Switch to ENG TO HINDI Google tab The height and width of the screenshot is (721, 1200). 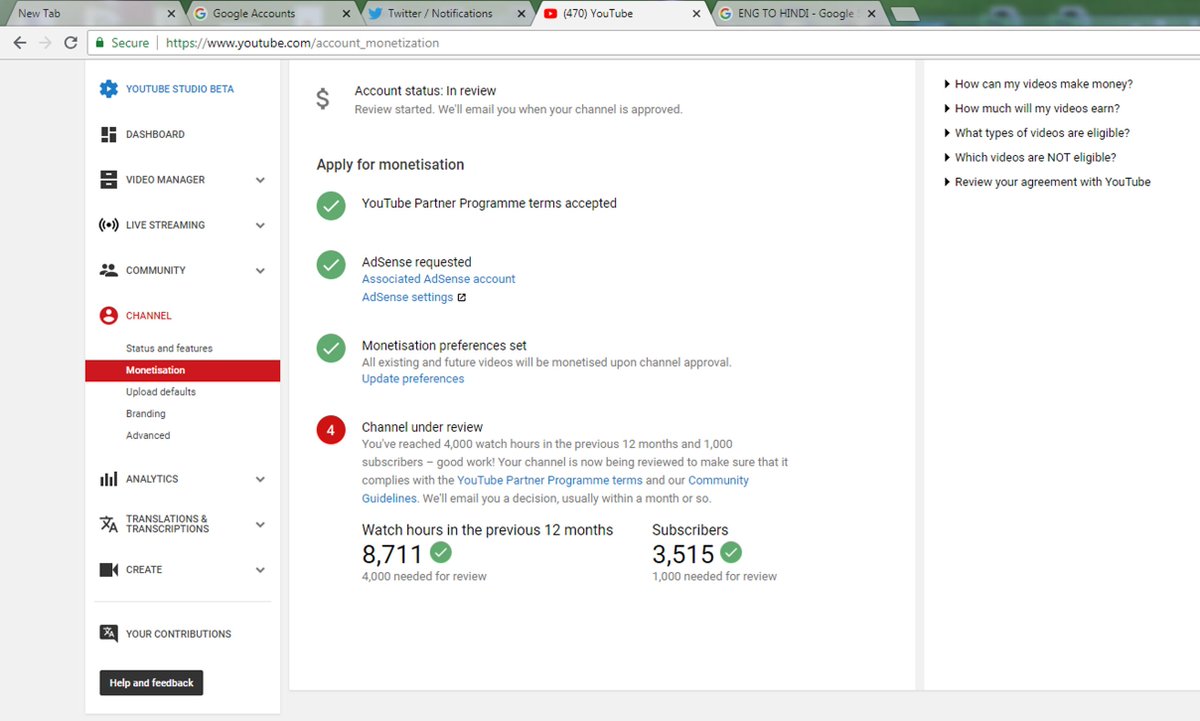pos(795,14)
